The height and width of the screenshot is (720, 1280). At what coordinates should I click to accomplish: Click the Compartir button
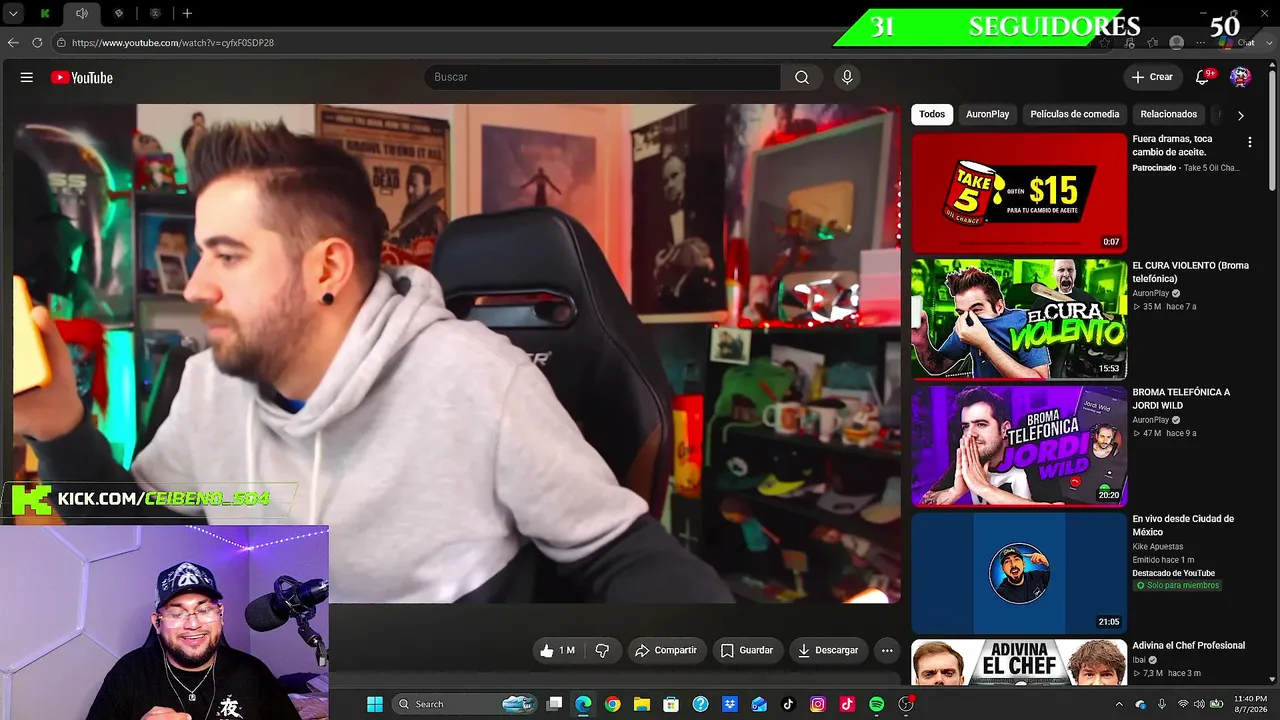(x=665, y=650)
